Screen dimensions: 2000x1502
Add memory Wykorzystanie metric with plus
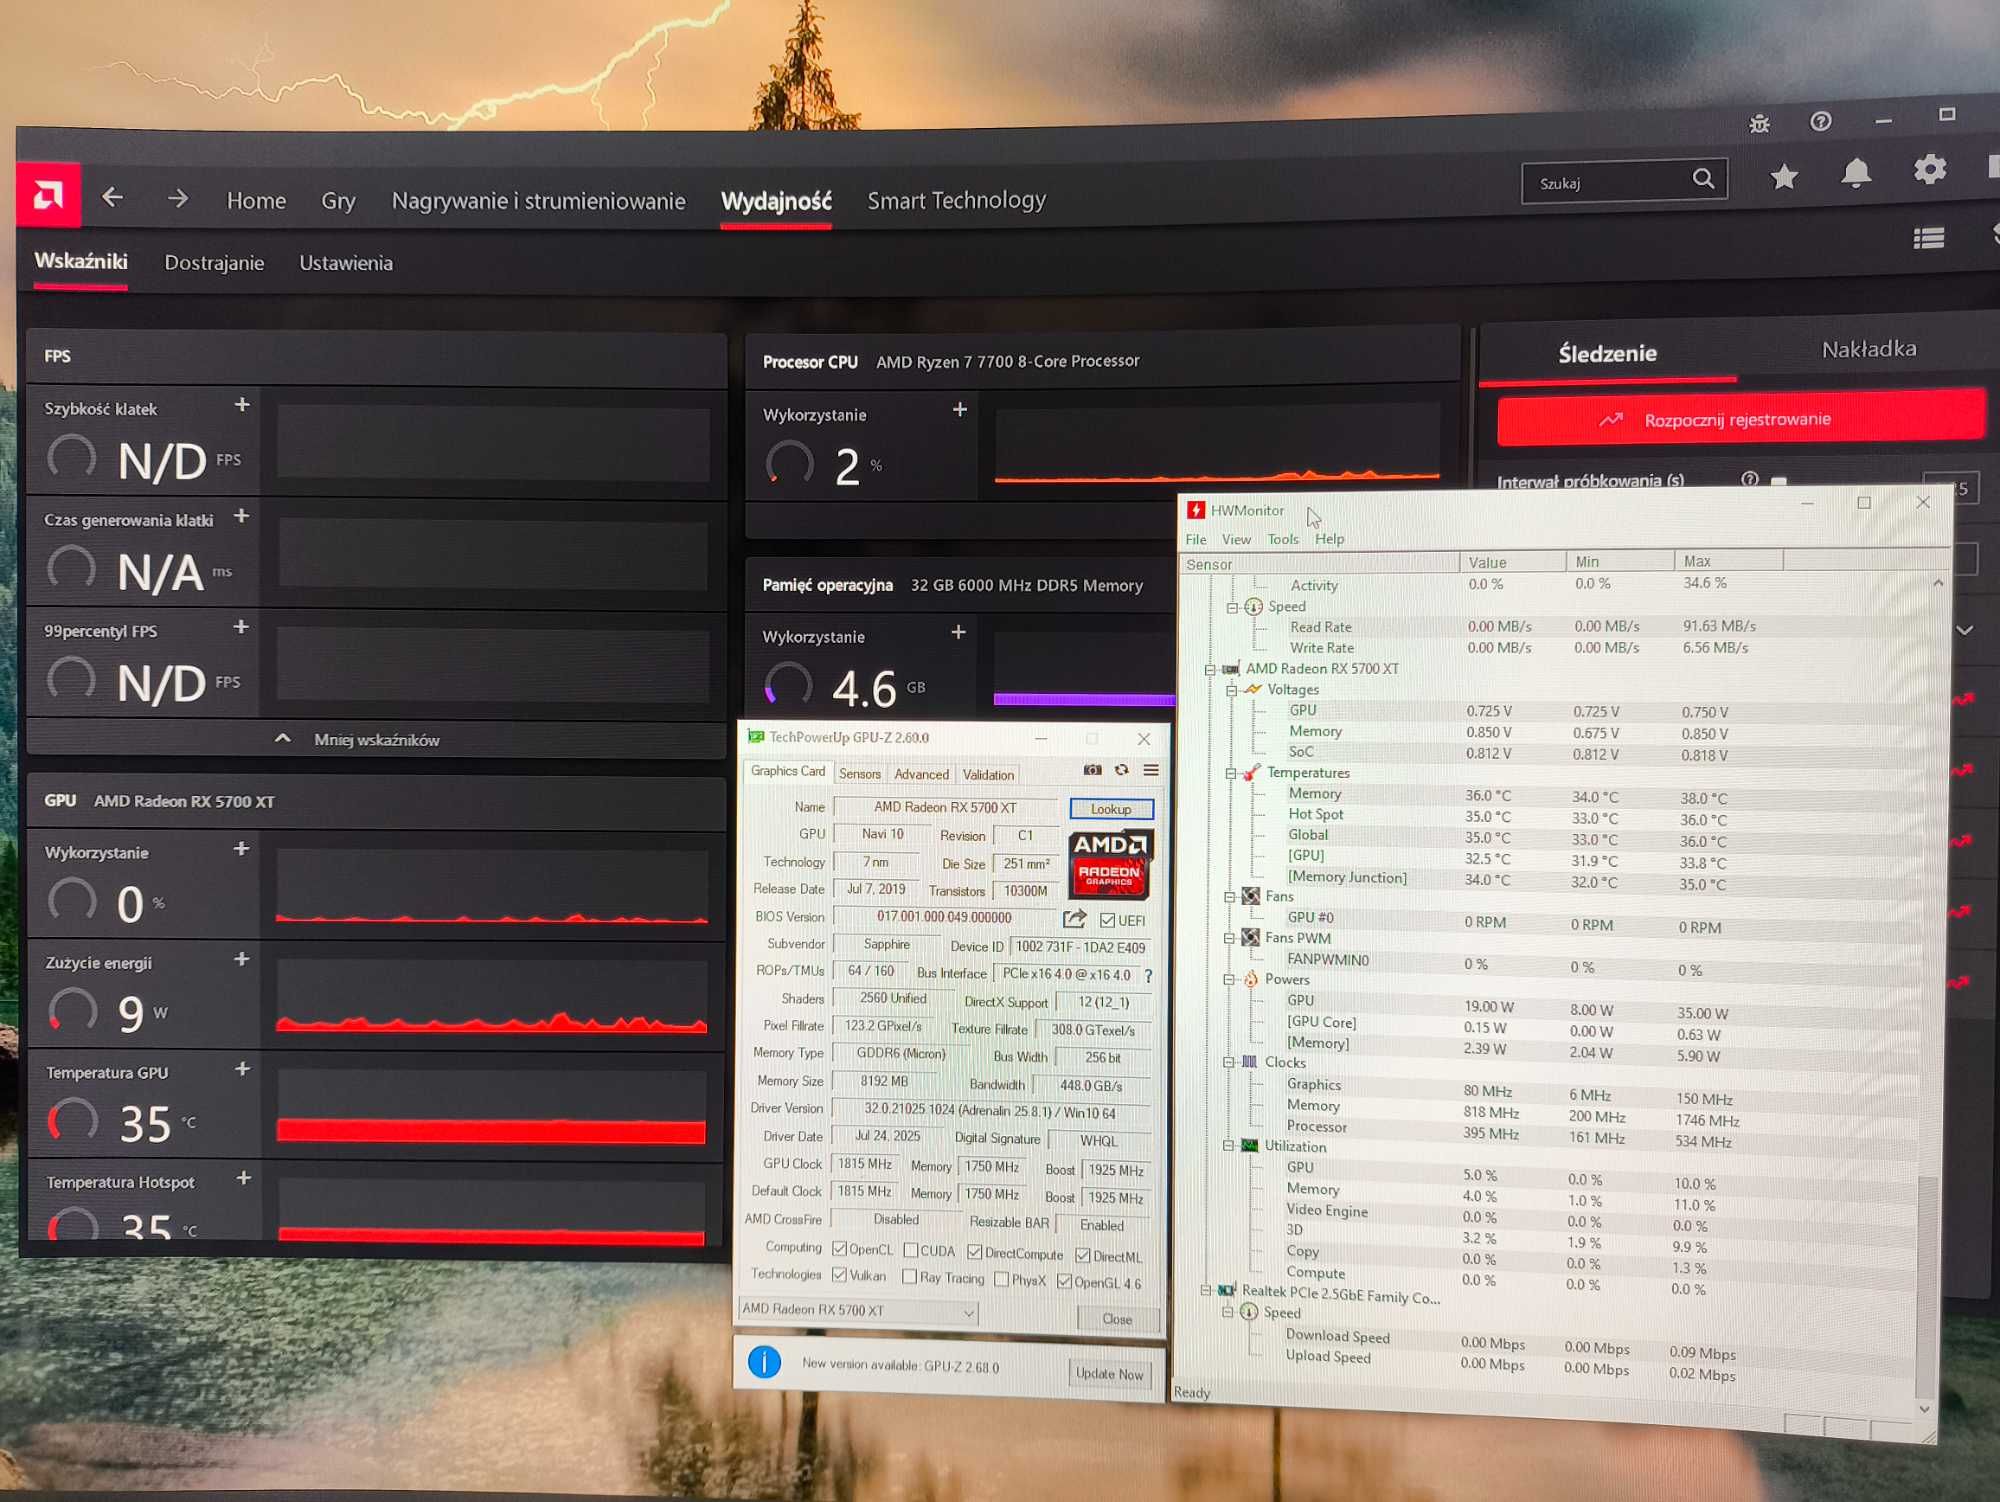[959, 632]
